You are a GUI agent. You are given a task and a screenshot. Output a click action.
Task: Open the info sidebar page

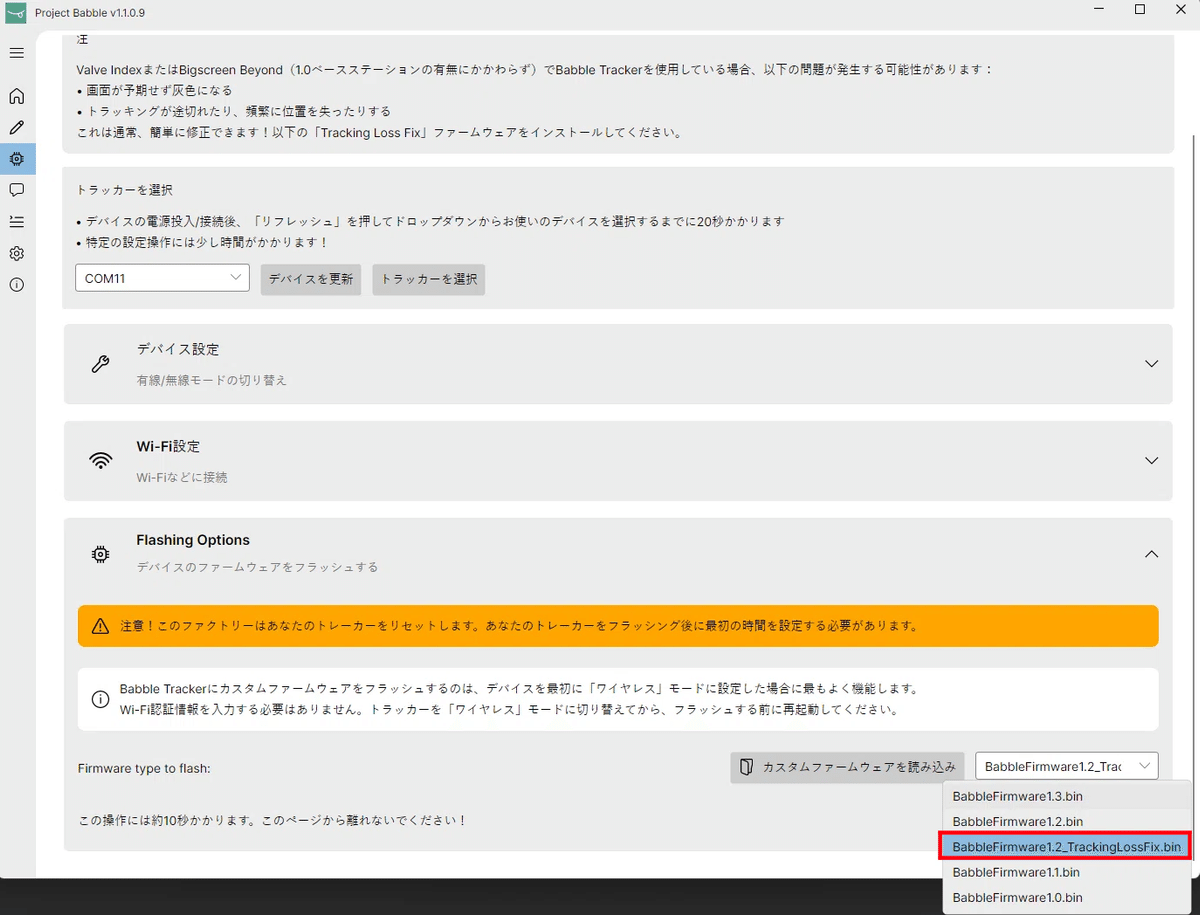[x=17, y=285]
